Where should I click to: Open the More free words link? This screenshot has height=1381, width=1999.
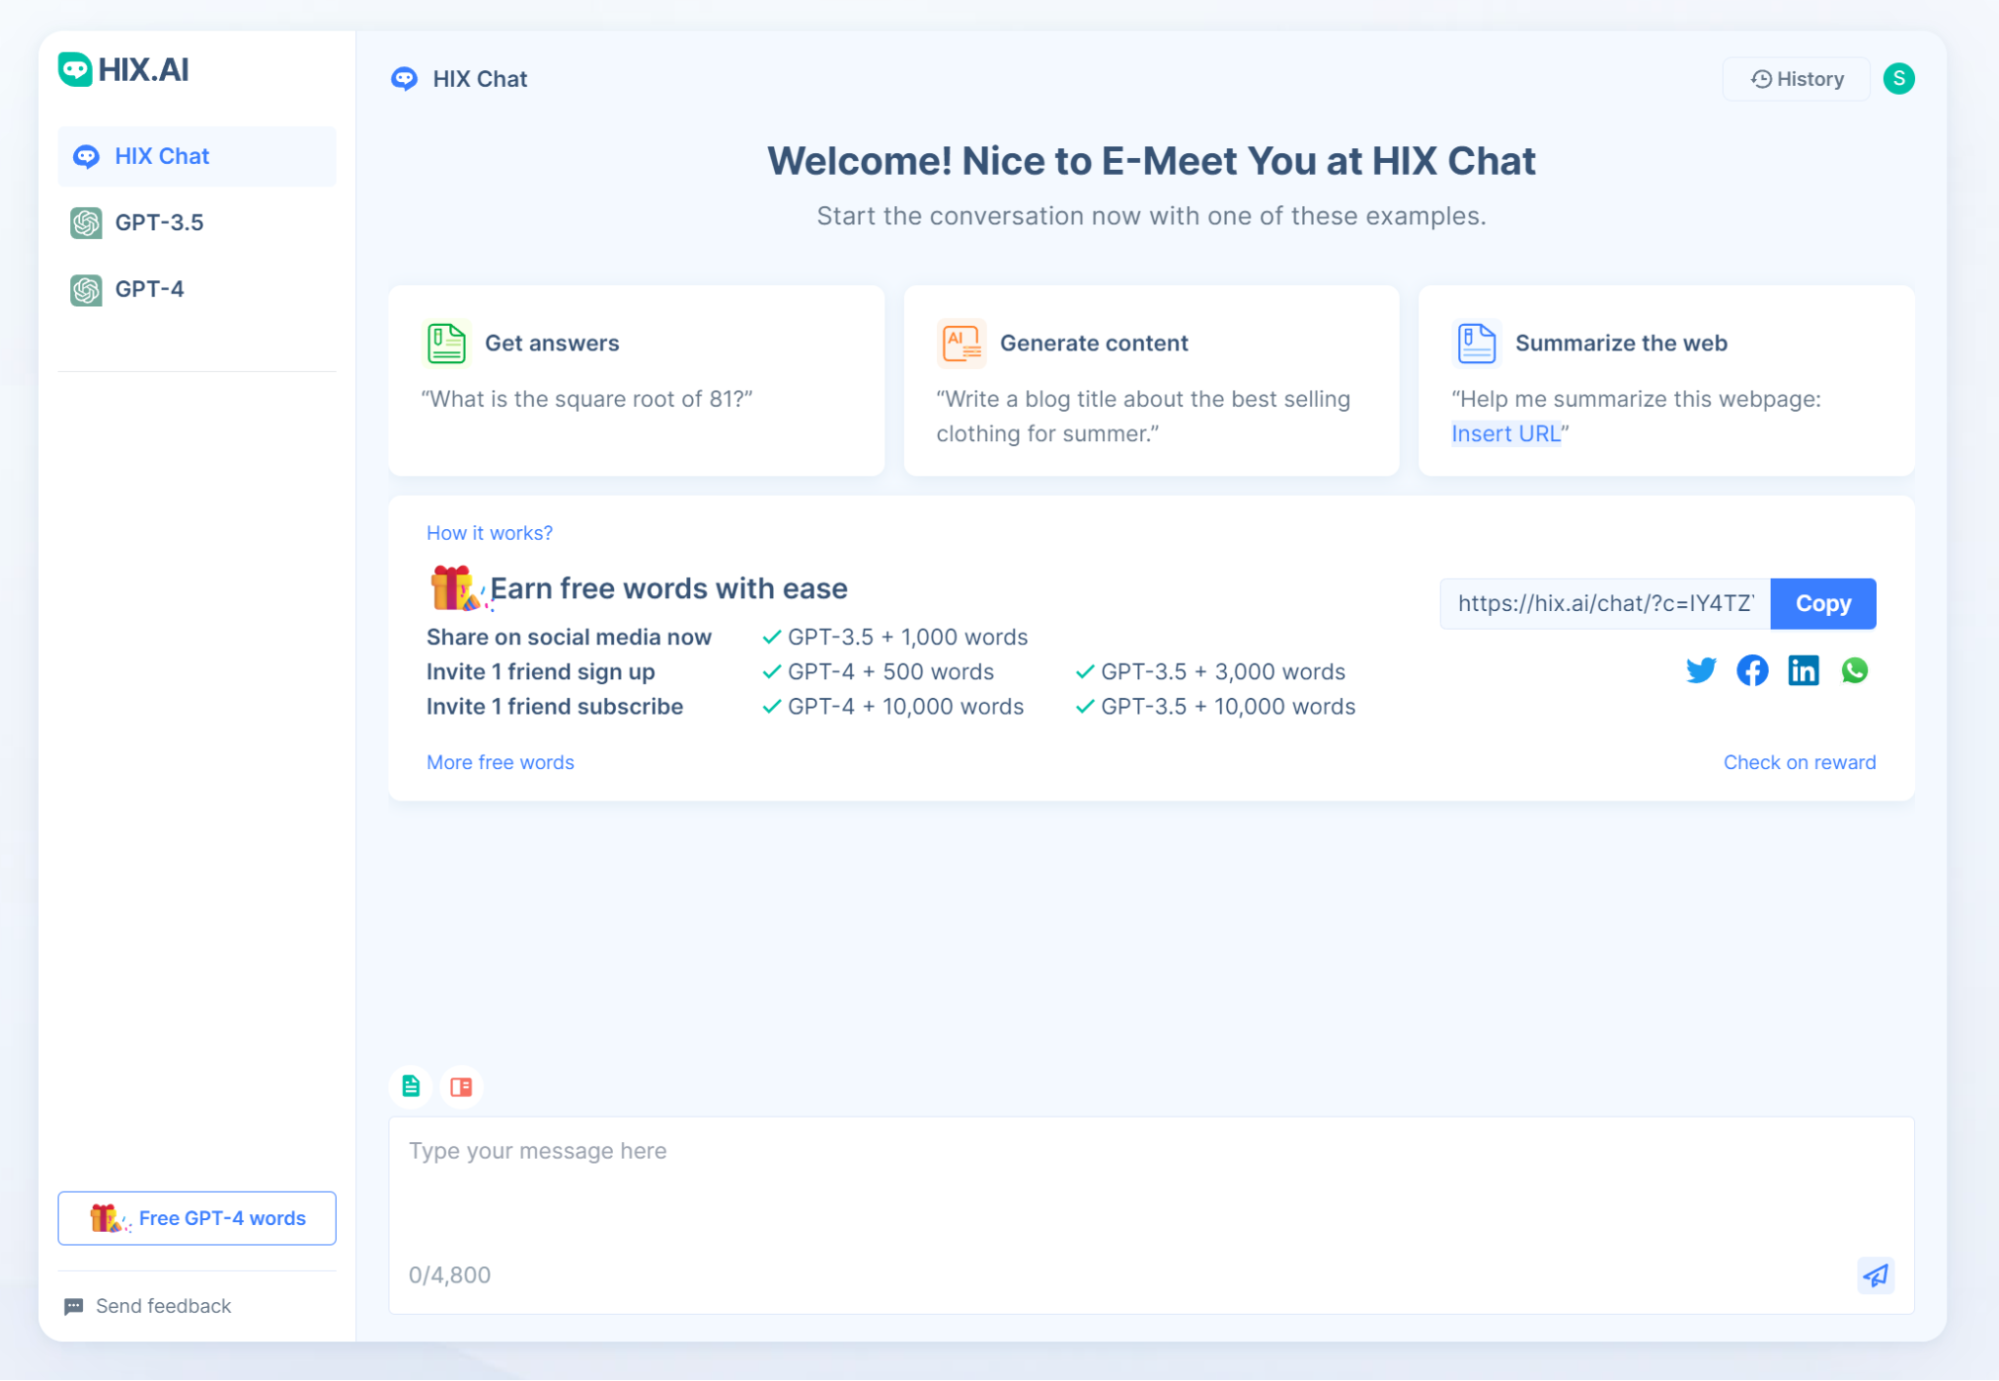point(500,762)
